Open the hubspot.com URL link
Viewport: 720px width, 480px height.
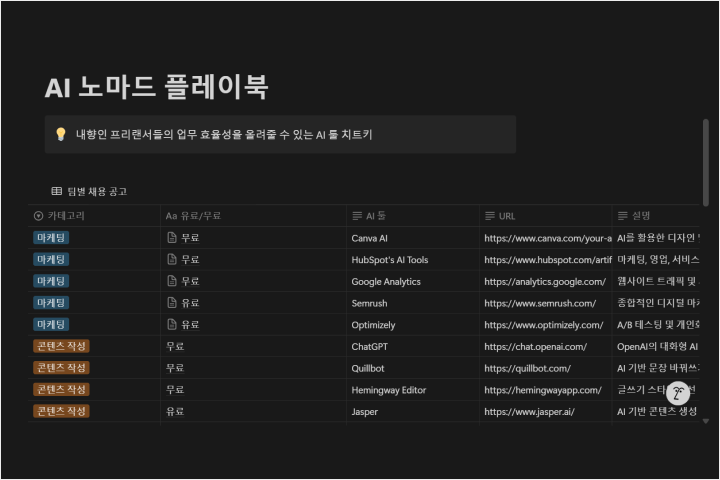pyautogui.click(x=548, y=260)
